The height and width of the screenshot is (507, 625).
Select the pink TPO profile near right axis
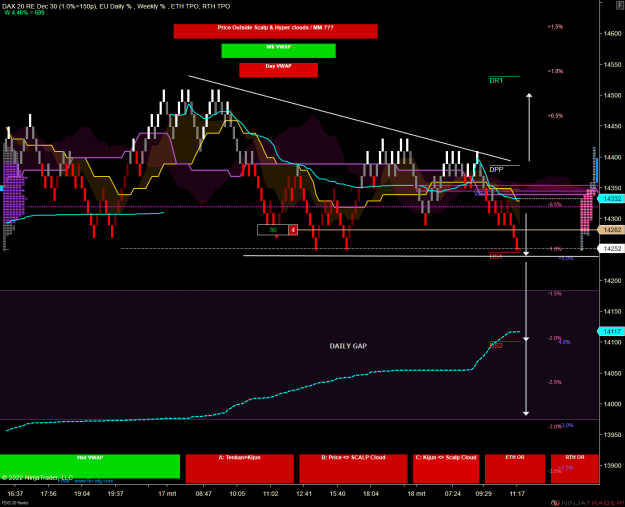coord(586,212)
